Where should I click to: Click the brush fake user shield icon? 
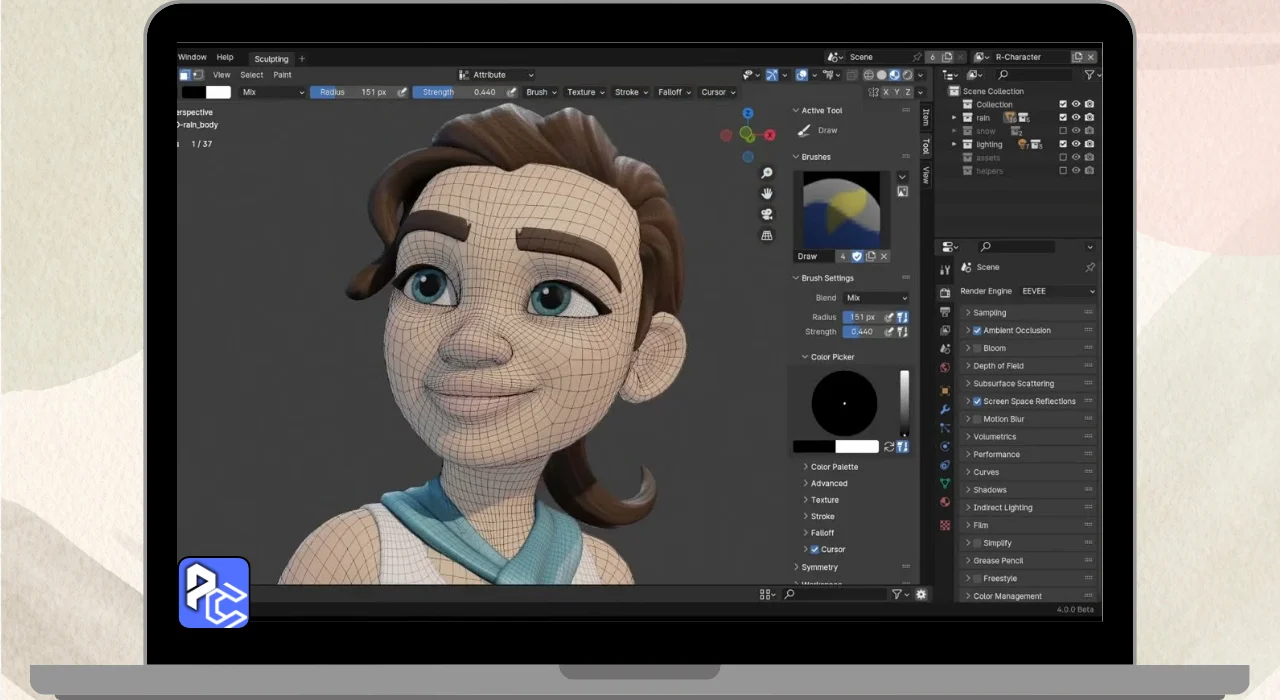(857, 257)
